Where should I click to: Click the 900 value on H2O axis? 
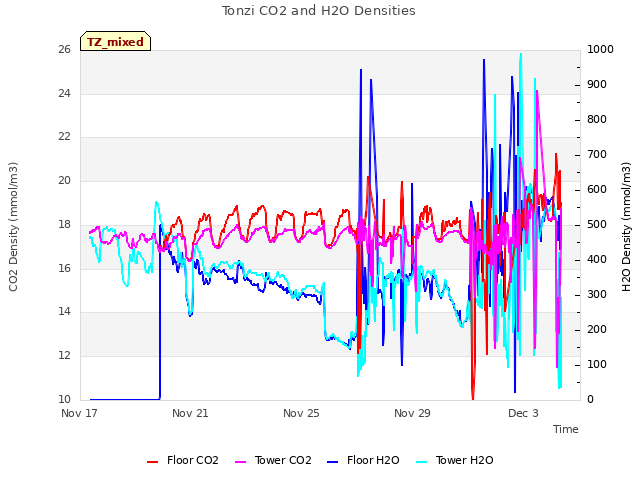[x=597, y=84]
